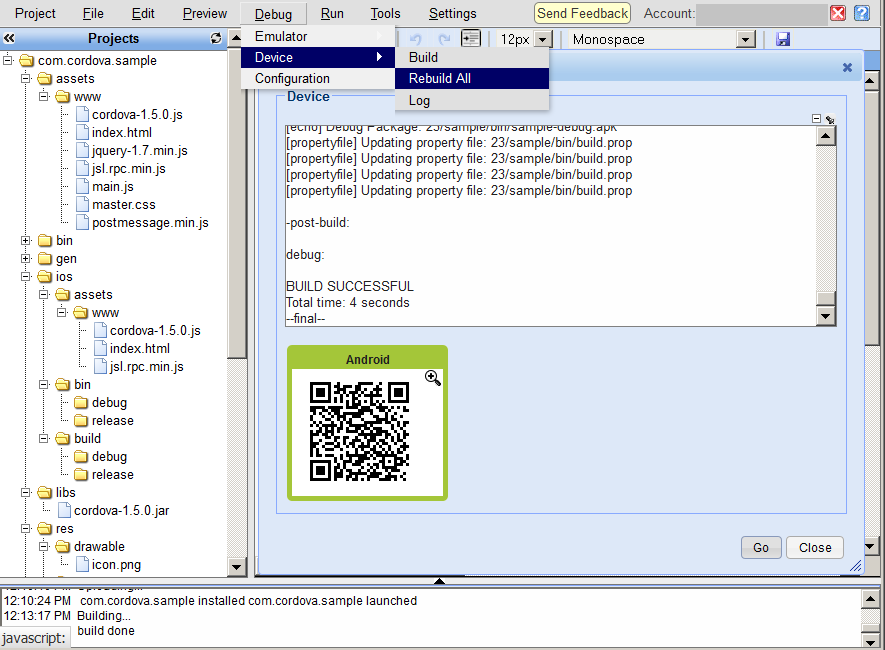885x650 pixels.
Task: Click the Android QR code image
Action: pos(360,432)
